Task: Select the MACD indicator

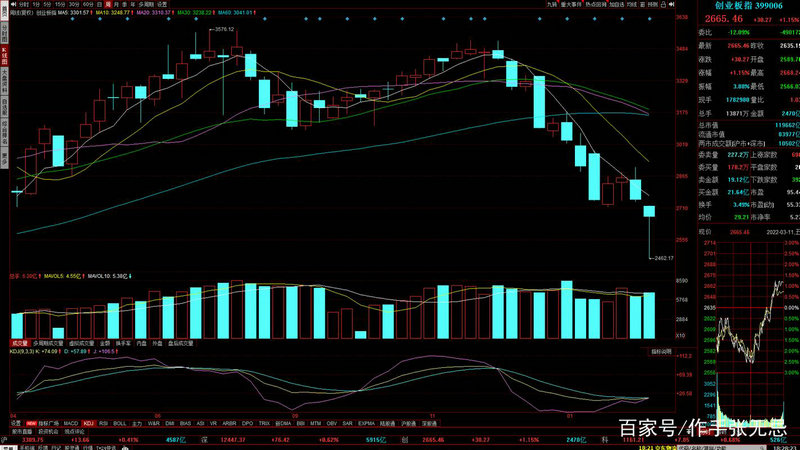Action: (69, 424)
